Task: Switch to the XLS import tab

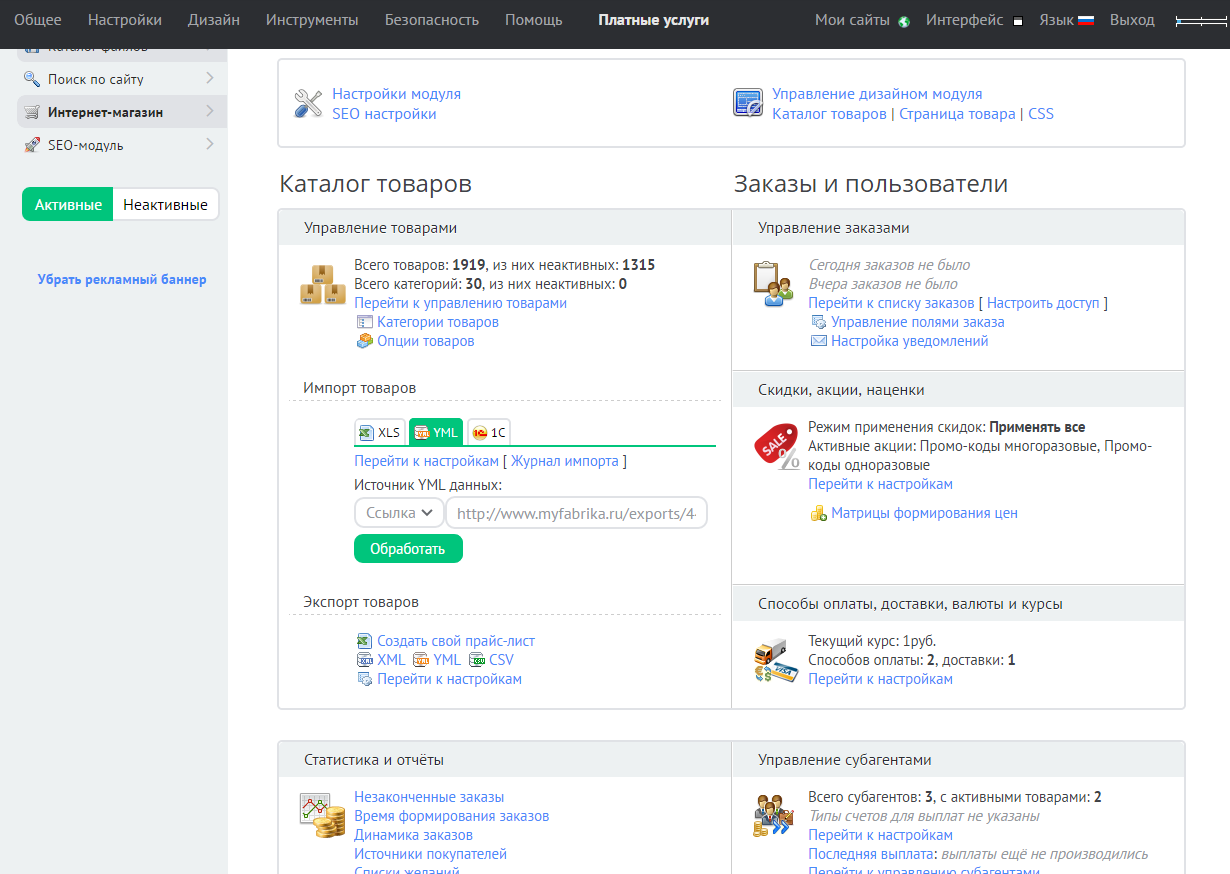Action: (380, 432)
